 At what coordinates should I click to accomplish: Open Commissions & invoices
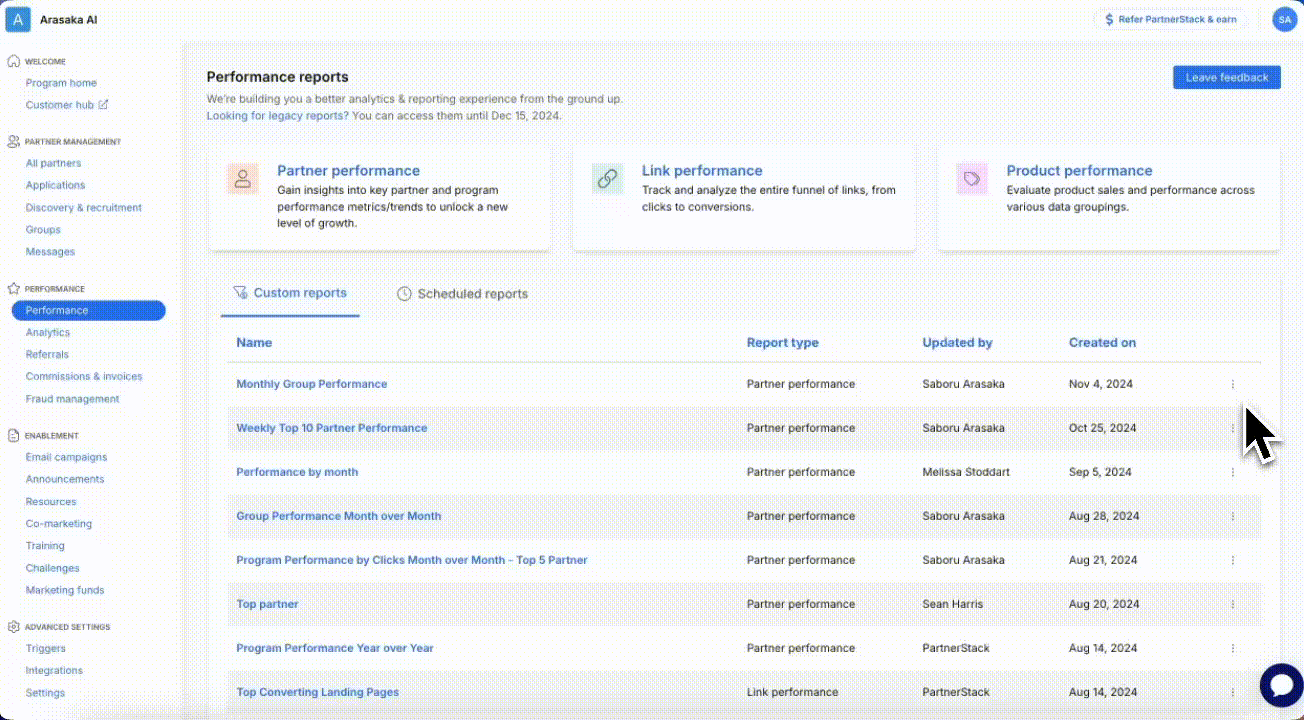pos(84,376)
